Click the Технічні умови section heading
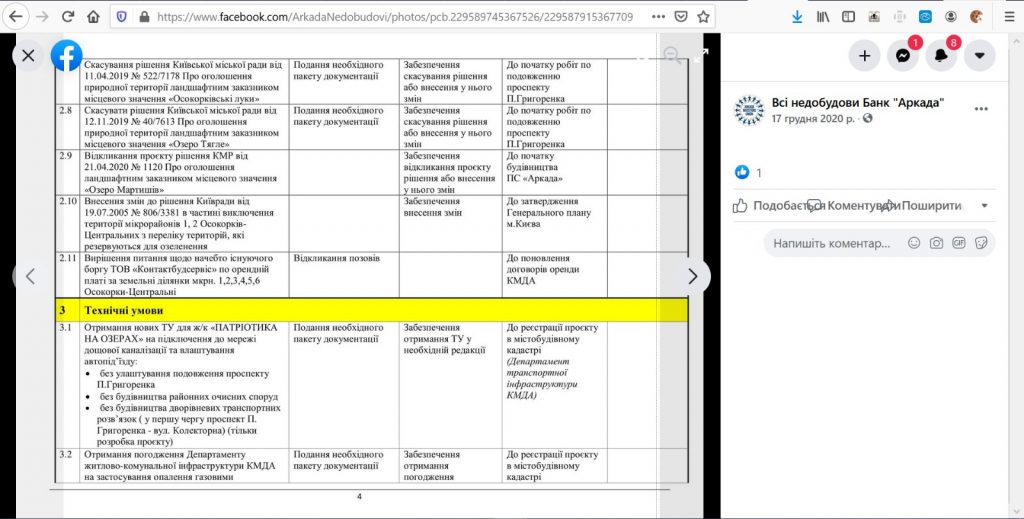 (x=124, y=310)
